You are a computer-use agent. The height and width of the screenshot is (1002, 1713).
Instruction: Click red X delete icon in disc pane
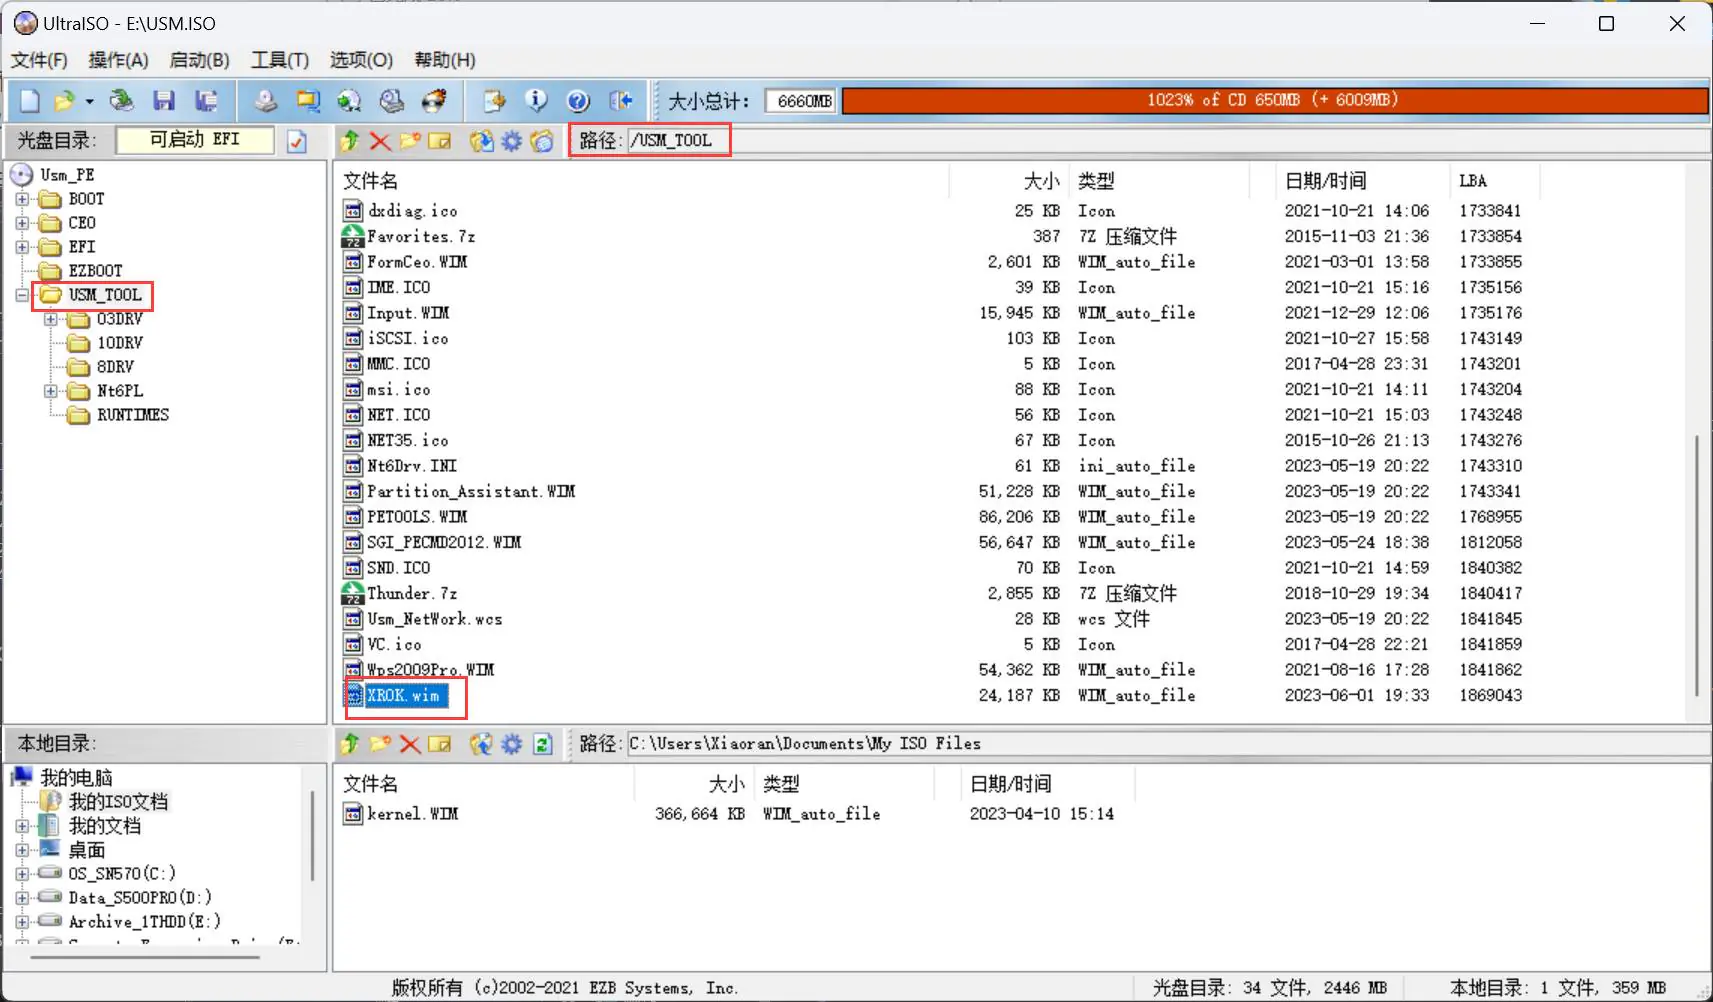[380, 141]
